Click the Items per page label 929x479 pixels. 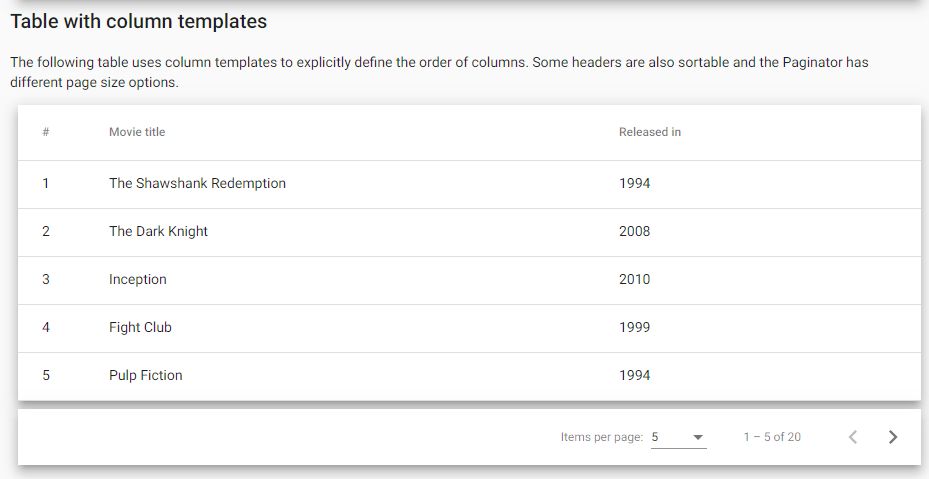coord(602,437)
